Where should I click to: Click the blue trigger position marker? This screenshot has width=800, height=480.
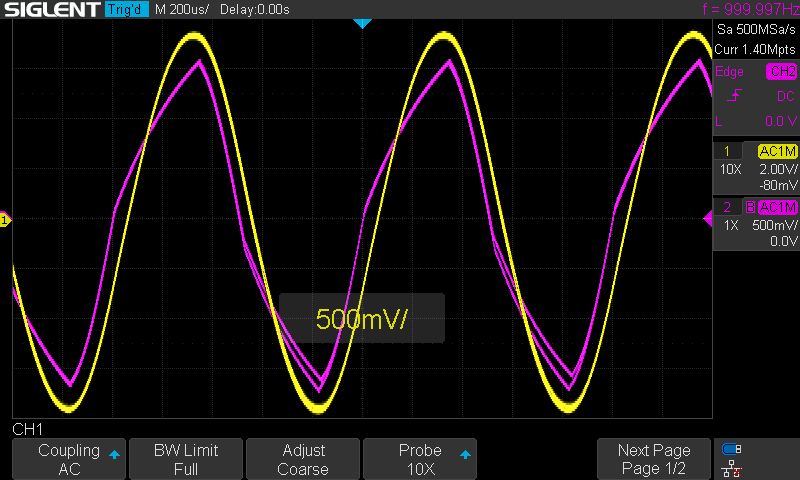362,23
